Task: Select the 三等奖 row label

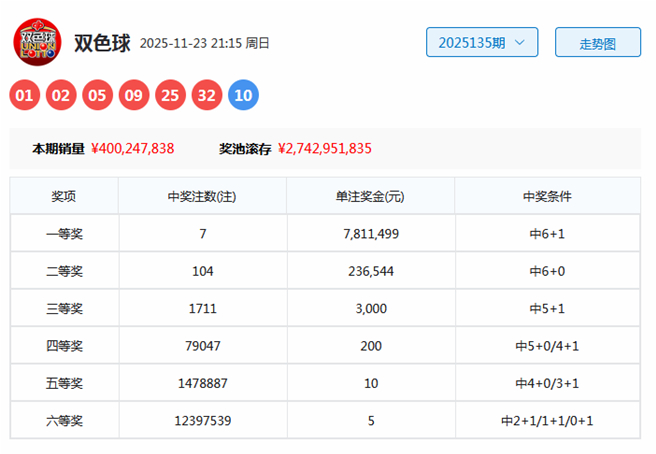Action: point(64,308)
